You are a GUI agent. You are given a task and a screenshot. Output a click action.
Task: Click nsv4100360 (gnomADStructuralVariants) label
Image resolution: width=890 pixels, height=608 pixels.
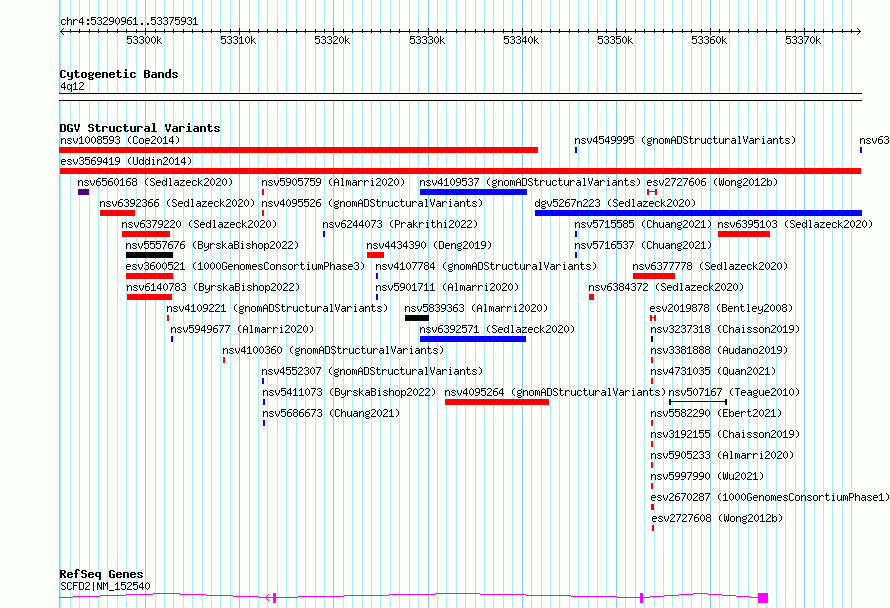click(333, 350)
